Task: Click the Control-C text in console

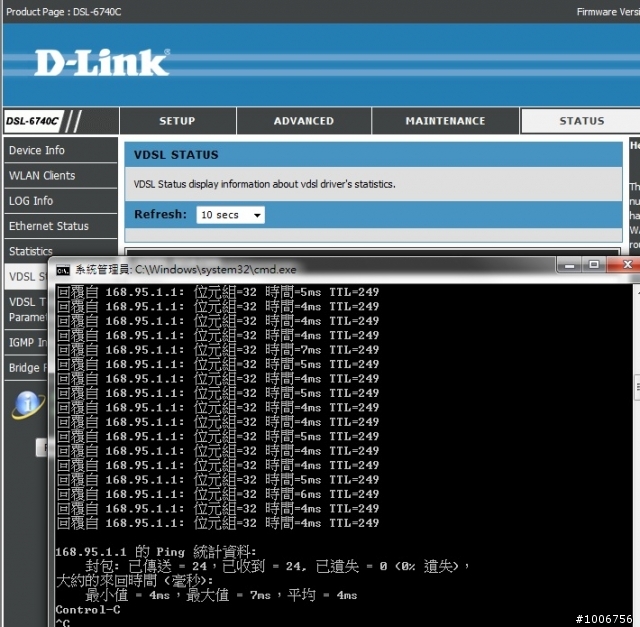Action: [88, 610]
